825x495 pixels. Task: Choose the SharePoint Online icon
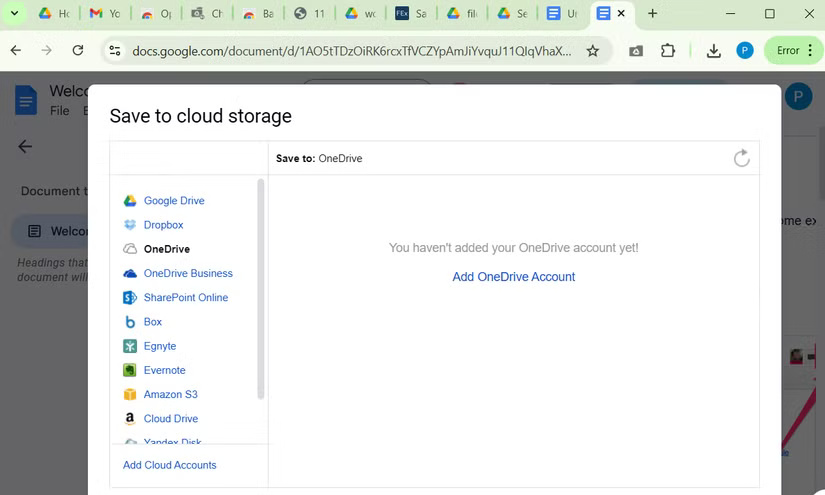pos(130,298)
